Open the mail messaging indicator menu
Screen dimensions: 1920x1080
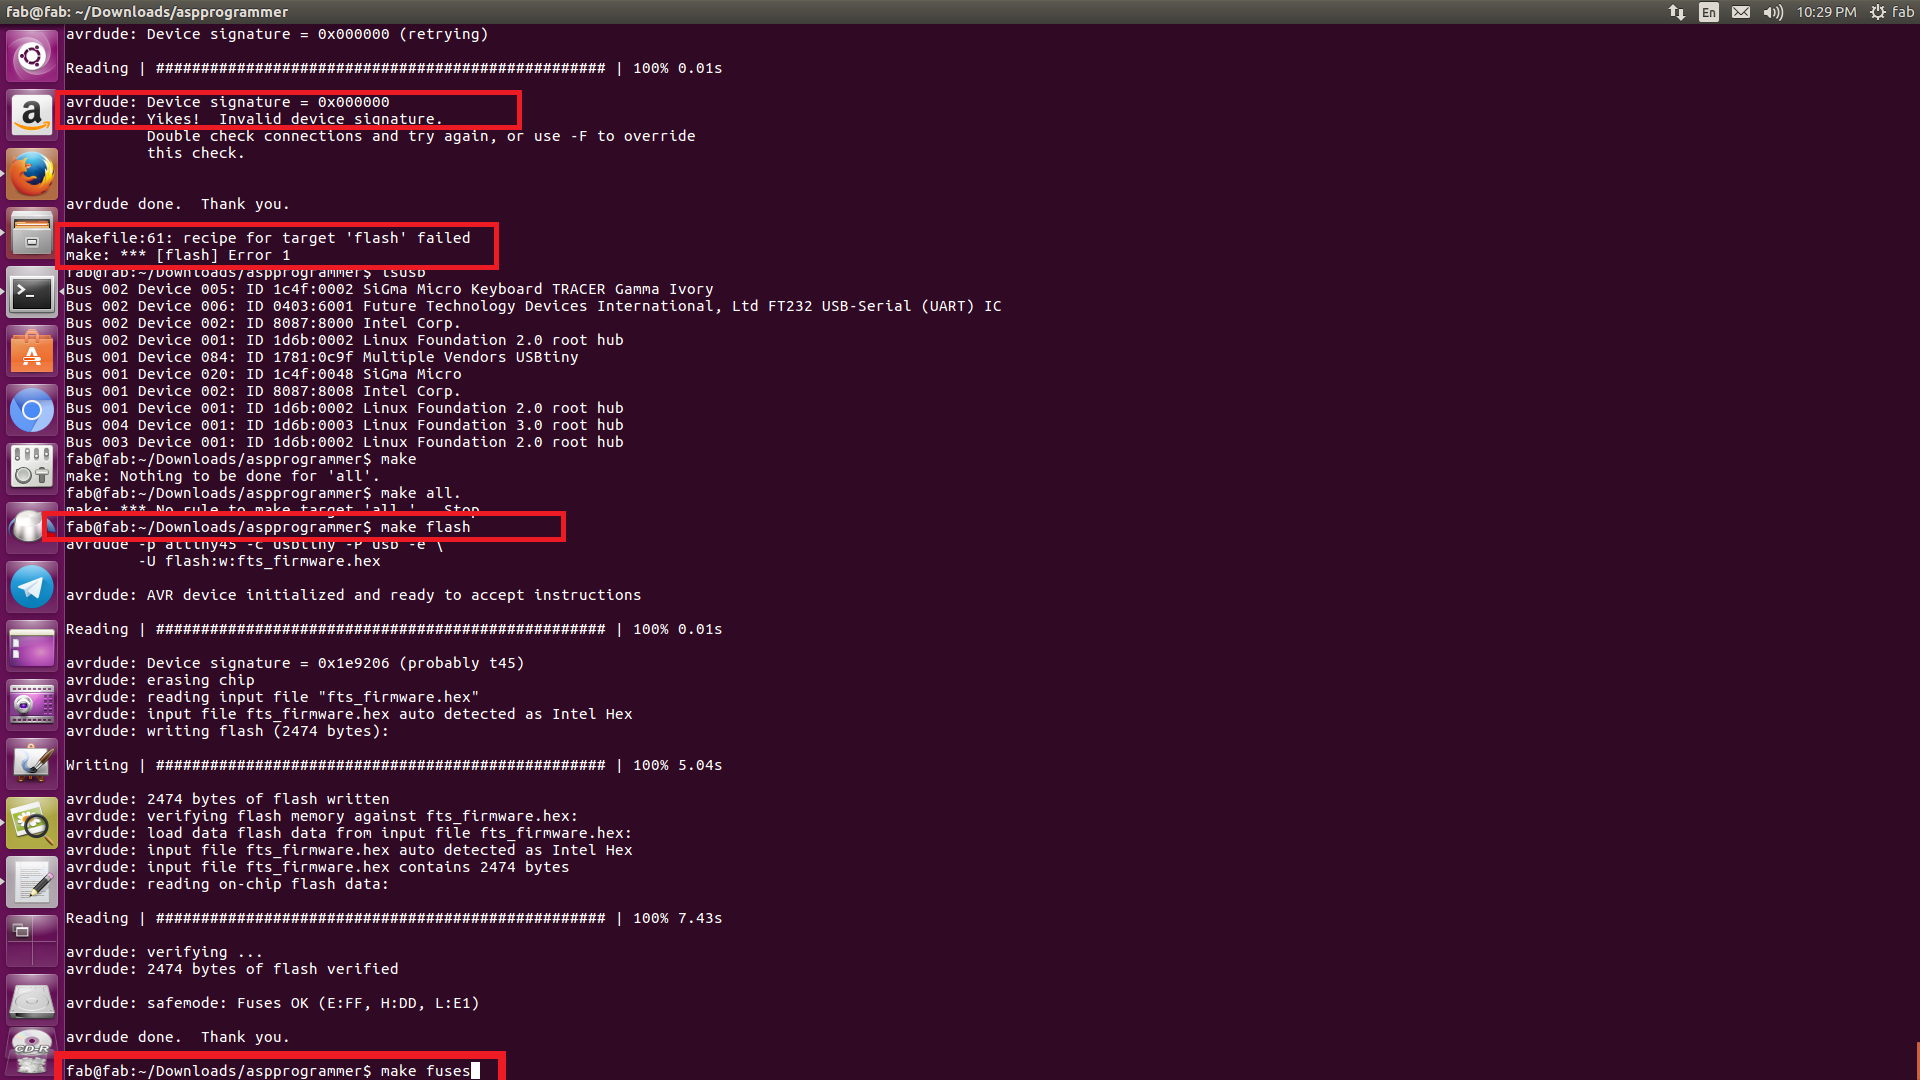[1741, 12]
